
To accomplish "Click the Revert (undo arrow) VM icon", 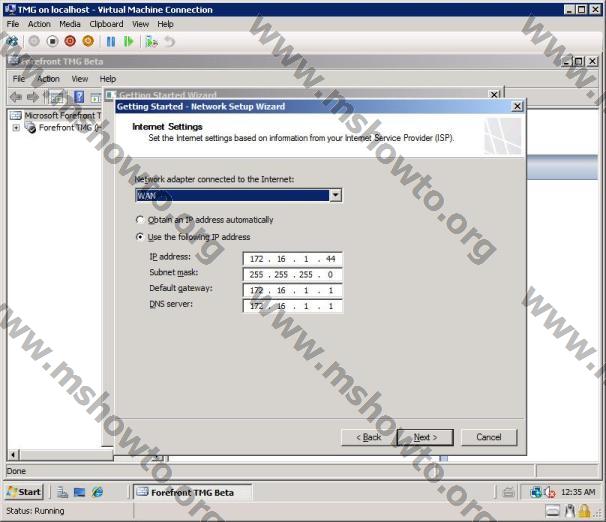I will click(x=170, y=41).
